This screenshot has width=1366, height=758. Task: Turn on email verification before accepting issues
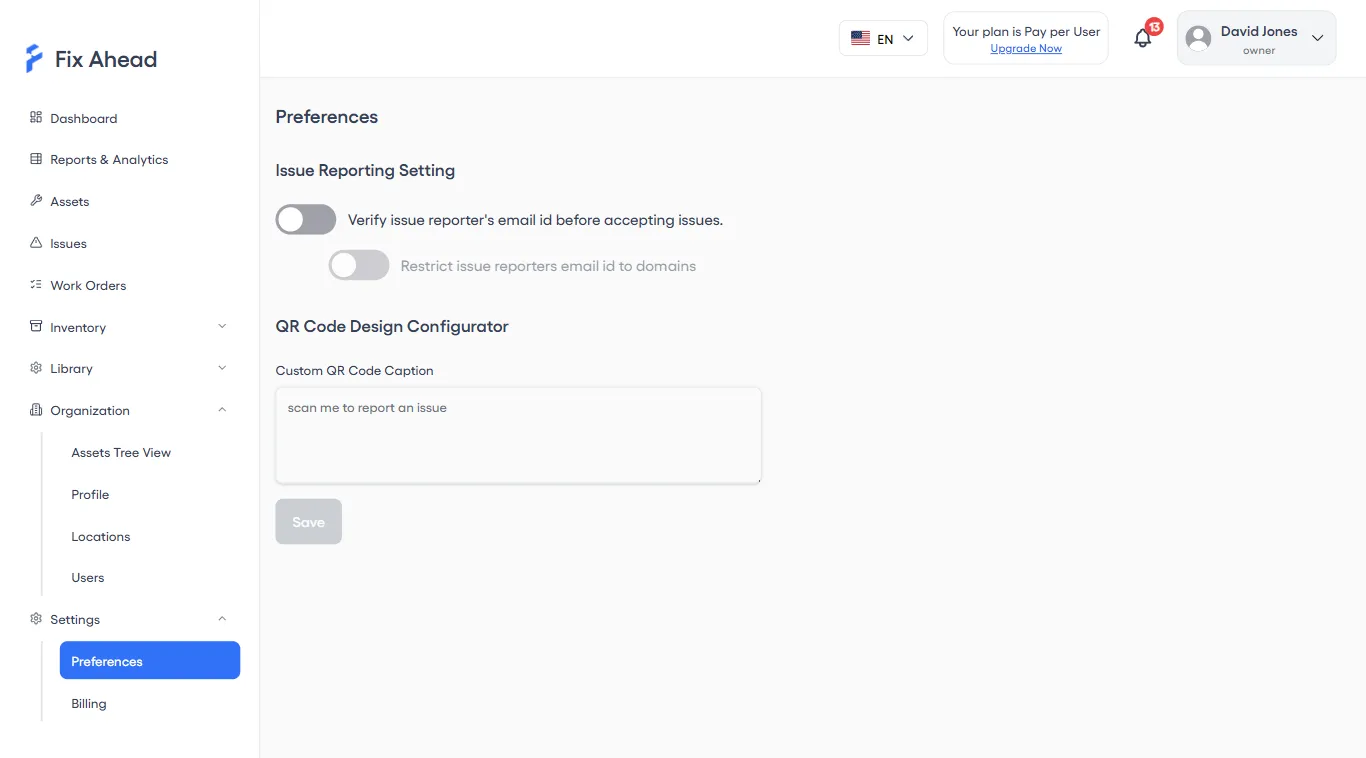[x=305, y=219]
